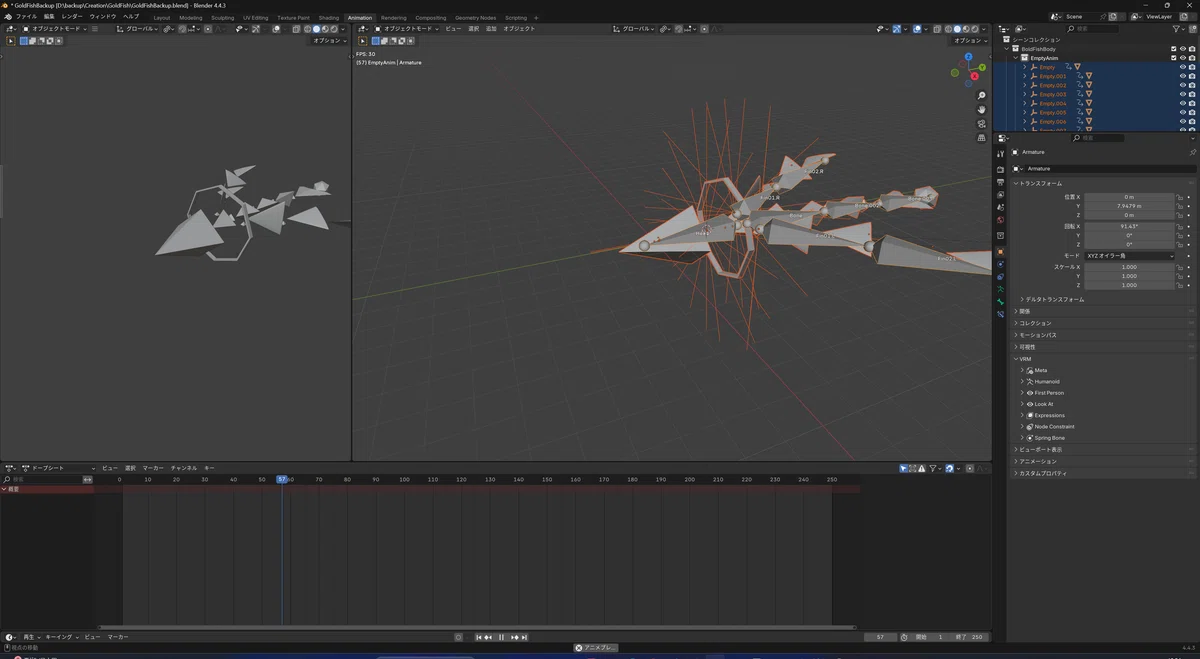The width and height of the screenshot is (1200, 659).
Task: Uncheck the EmptyAnim collection exclude checkbox
Action: tap(1174, 58)
